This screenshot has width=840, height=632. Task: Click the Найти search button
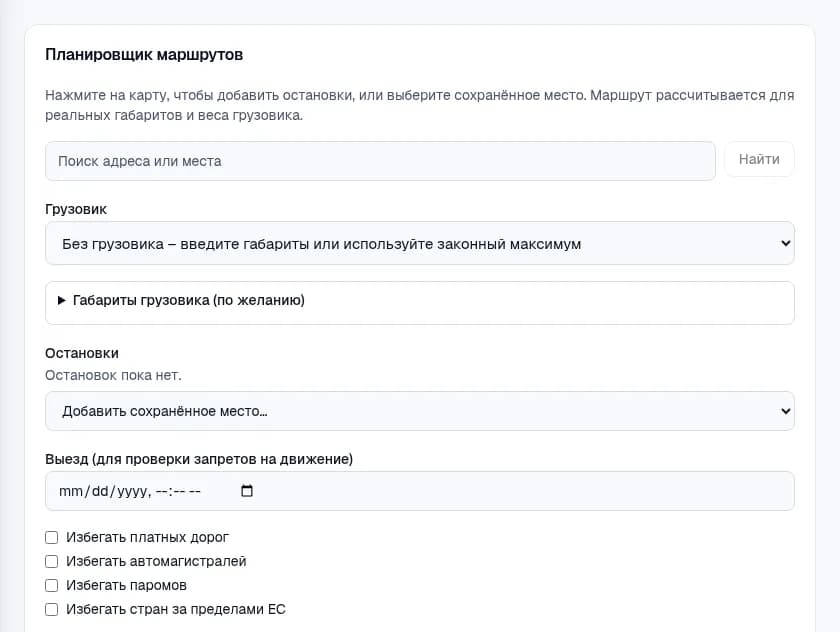759,159
